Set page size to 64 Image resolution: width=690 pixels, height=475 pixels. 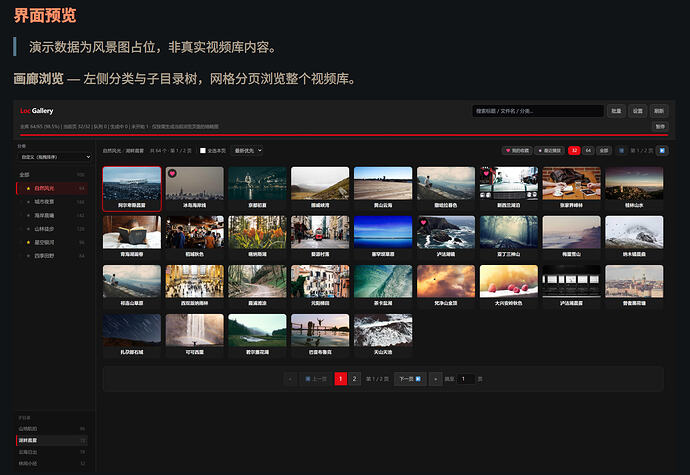[588, 151]
